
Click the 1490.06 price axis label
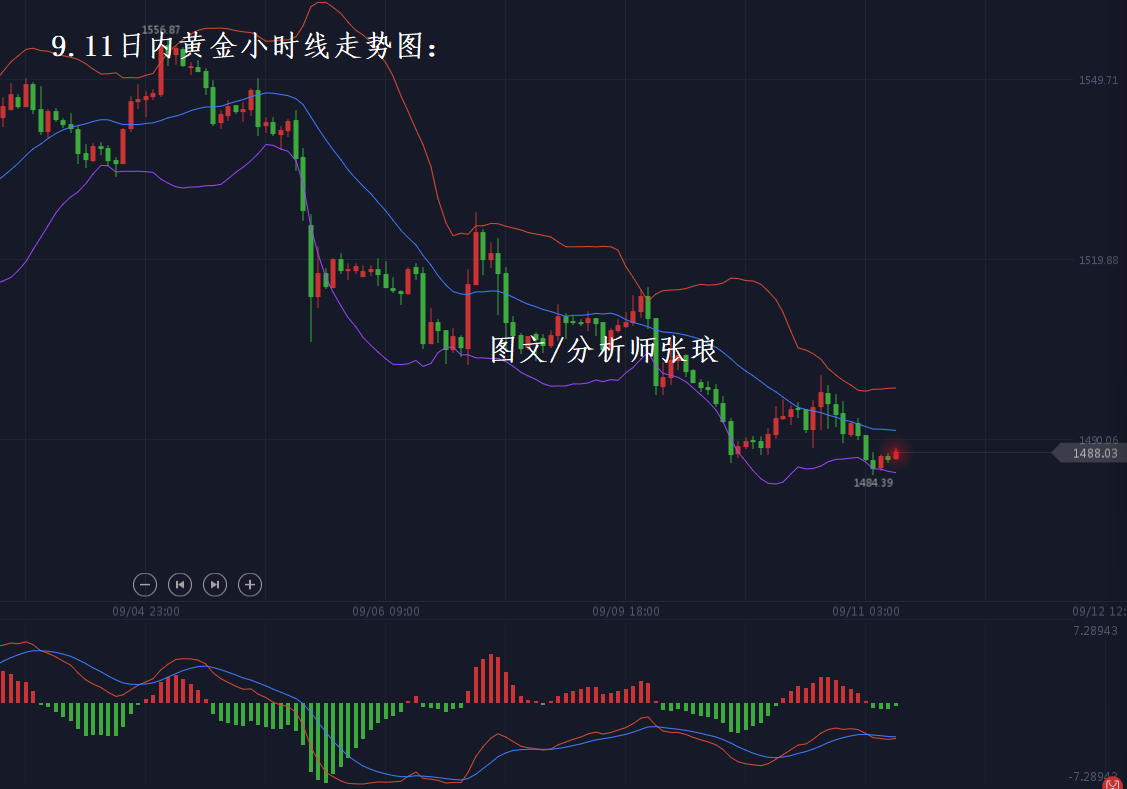click(1098, 440)
